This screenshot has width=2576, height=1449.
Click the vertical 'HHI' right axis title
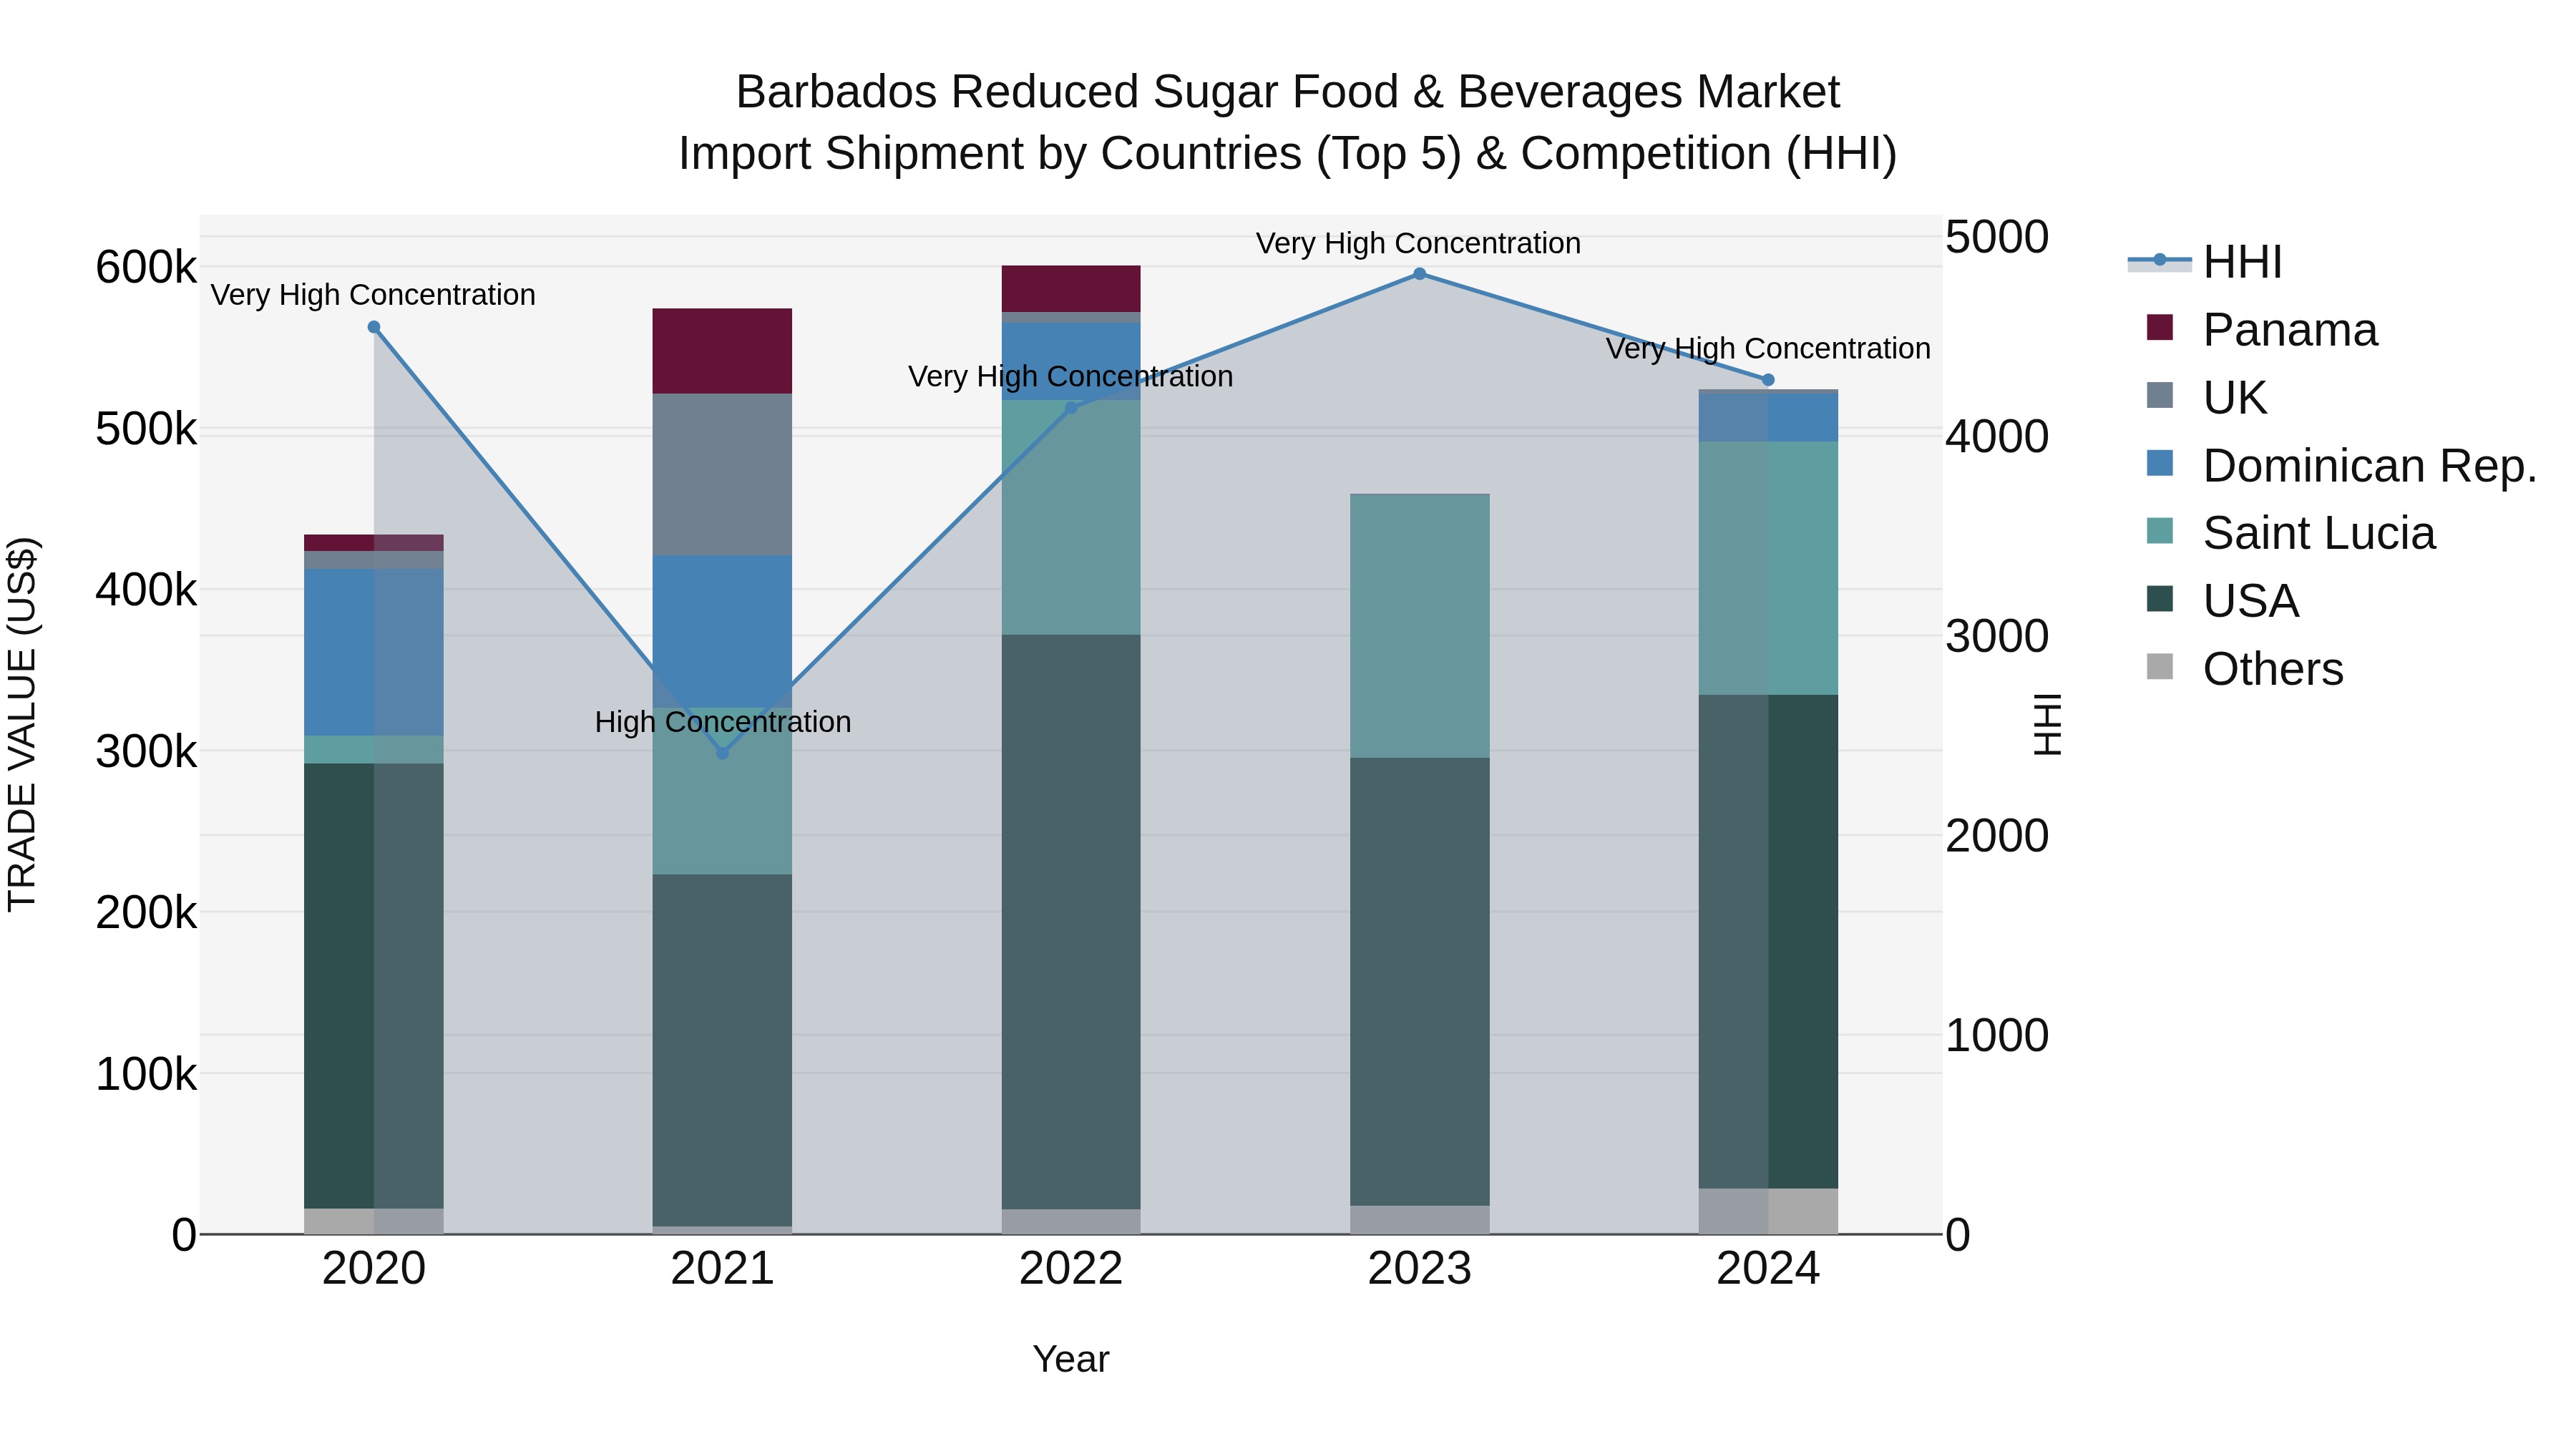point(2048,724)
